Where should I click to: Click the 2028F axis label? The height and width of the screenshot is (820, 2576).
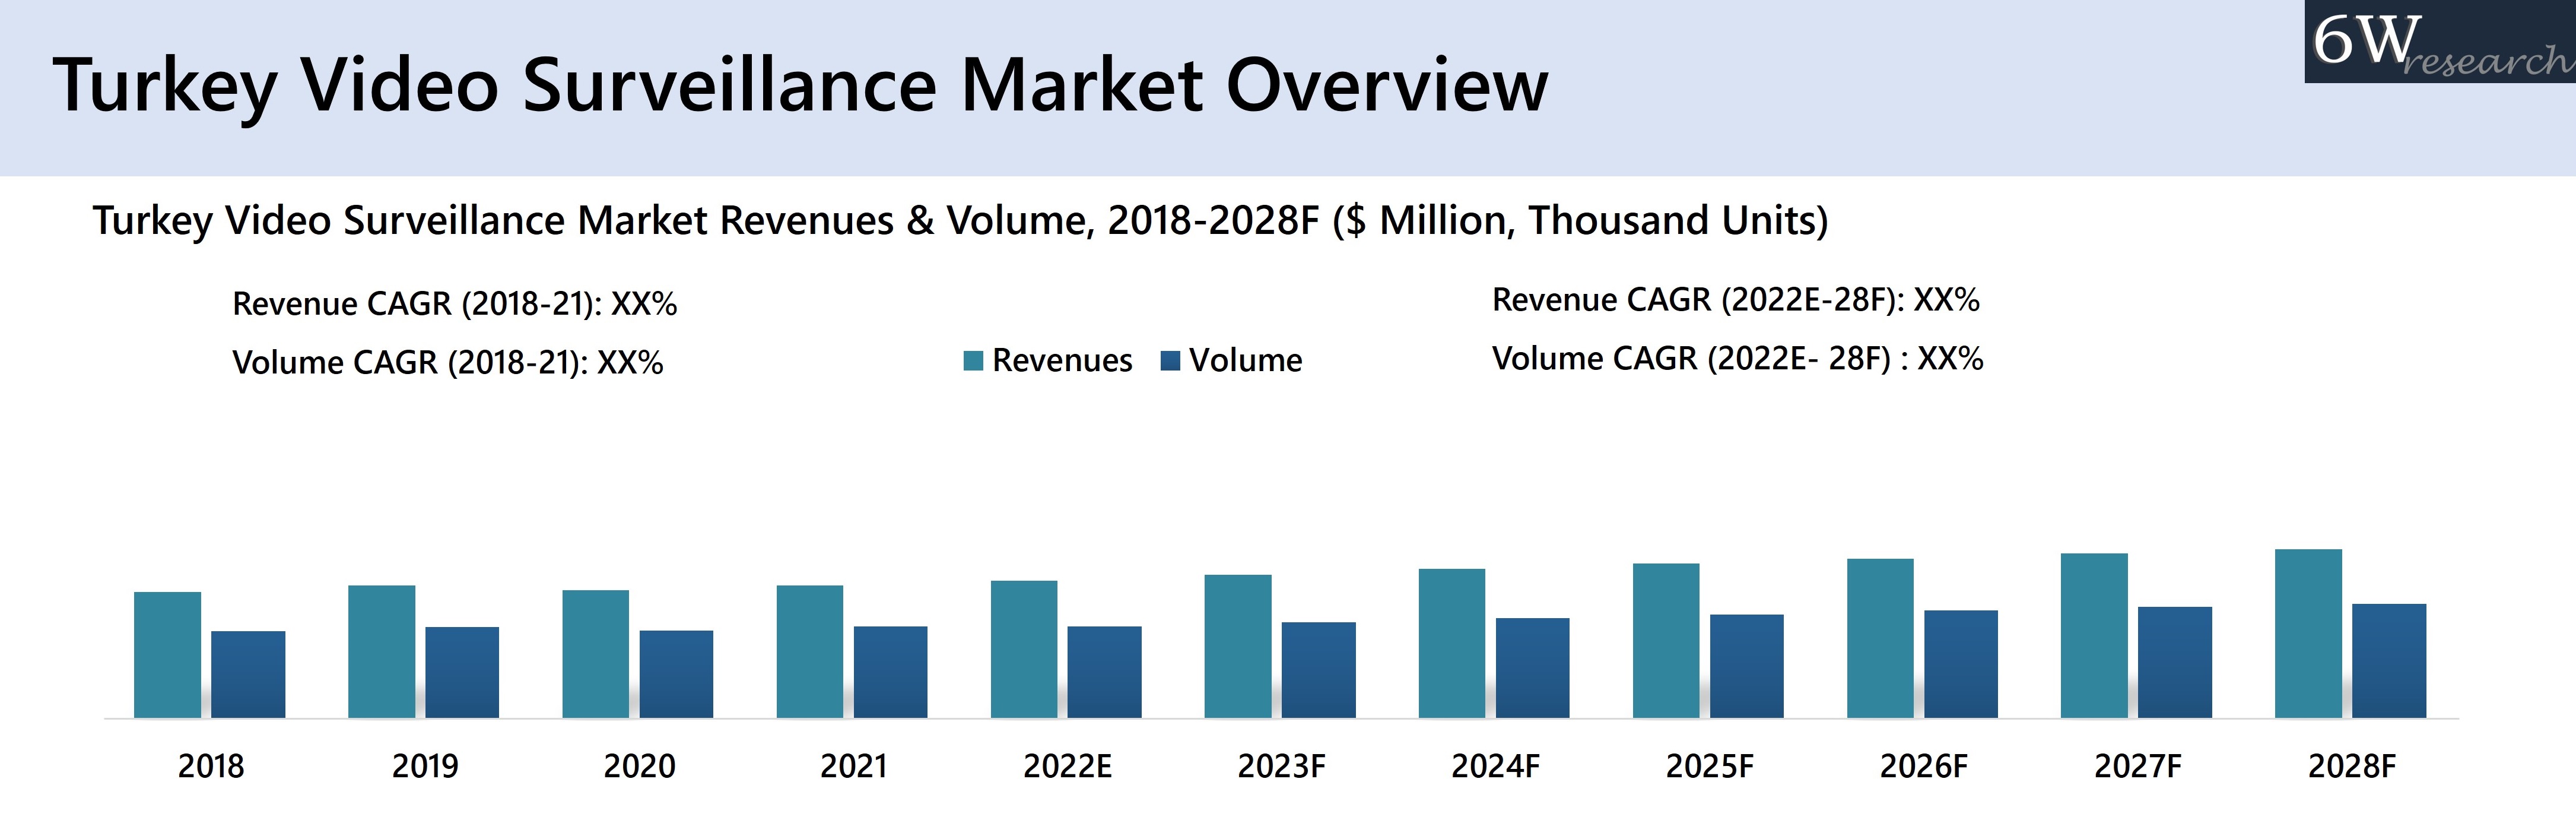2352,766
